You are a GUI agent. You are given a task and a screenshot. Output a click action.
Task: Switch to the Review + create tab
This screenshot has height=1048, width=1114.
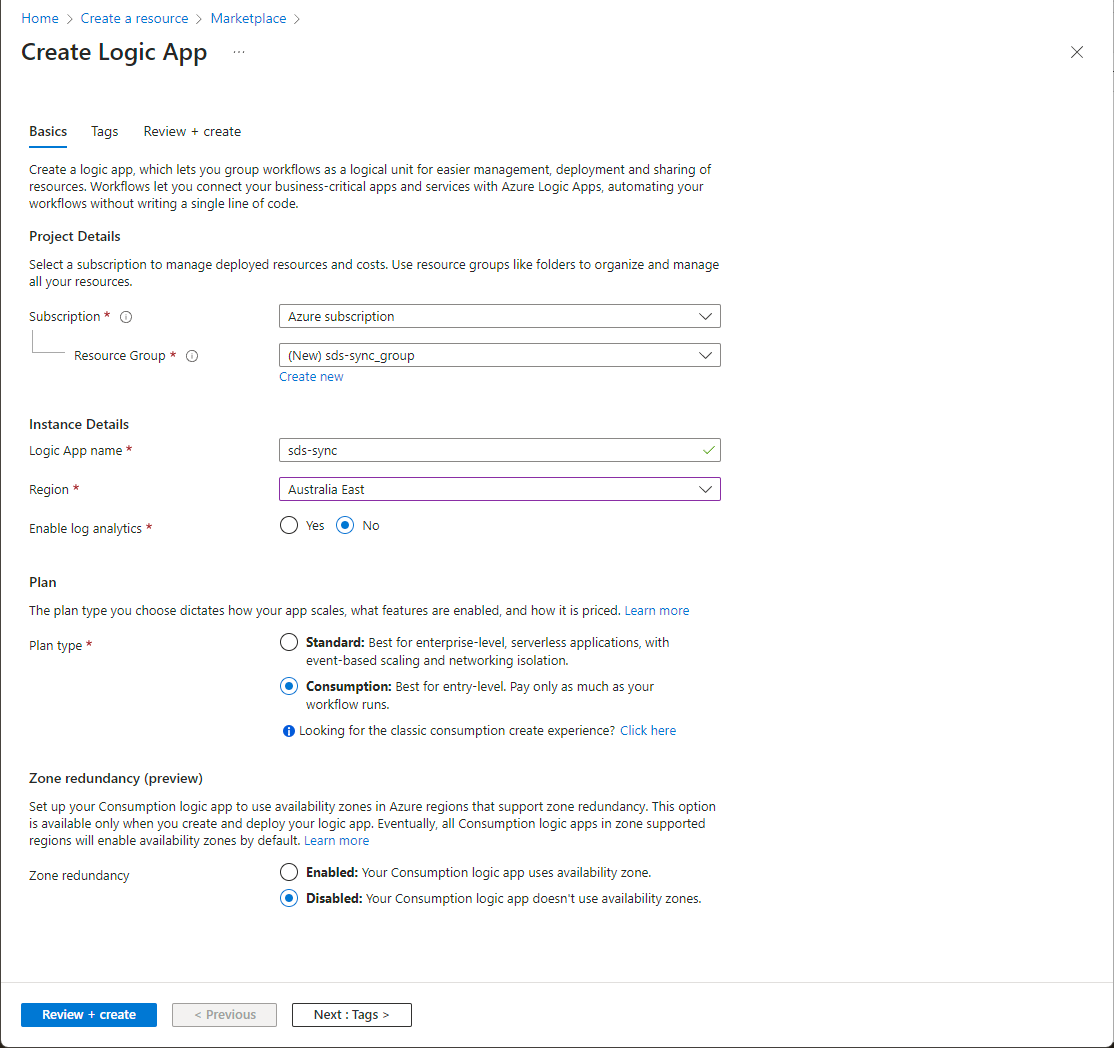[x=191, y=131]
